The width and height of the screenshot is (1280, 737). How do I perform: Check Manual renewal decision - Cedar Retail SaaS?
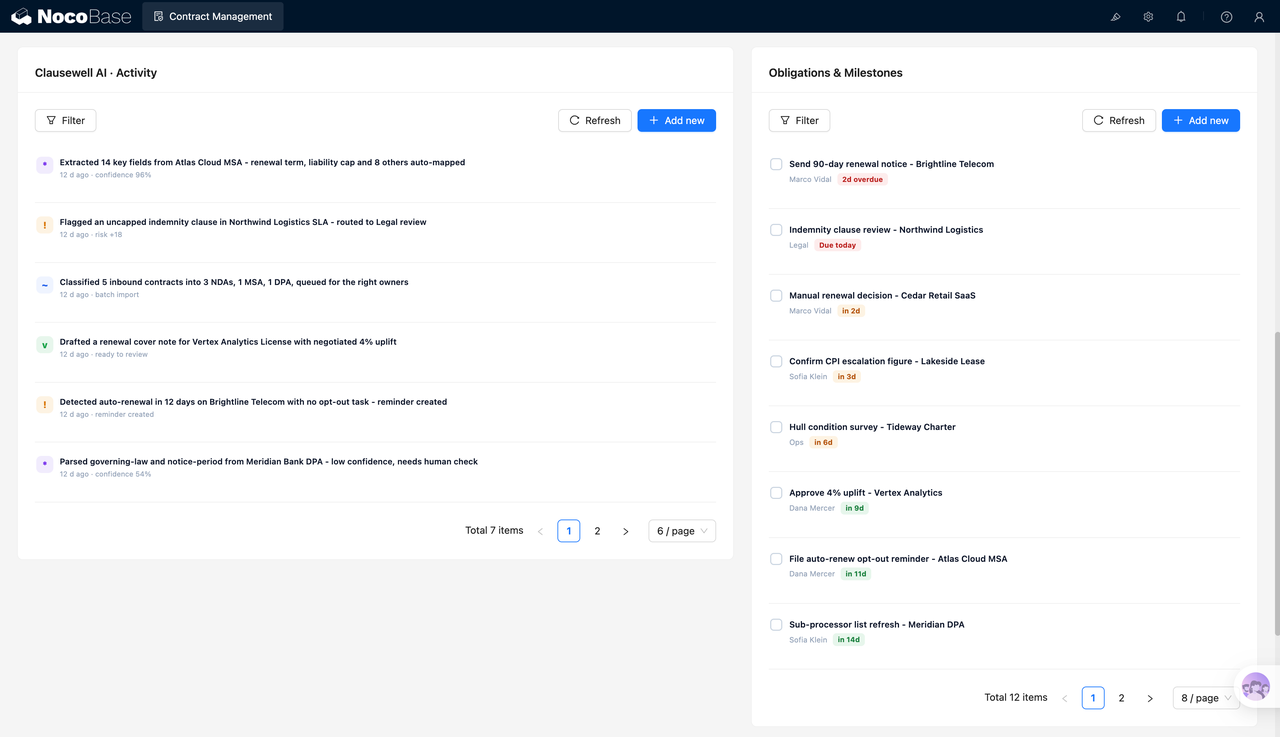point(776,296)
